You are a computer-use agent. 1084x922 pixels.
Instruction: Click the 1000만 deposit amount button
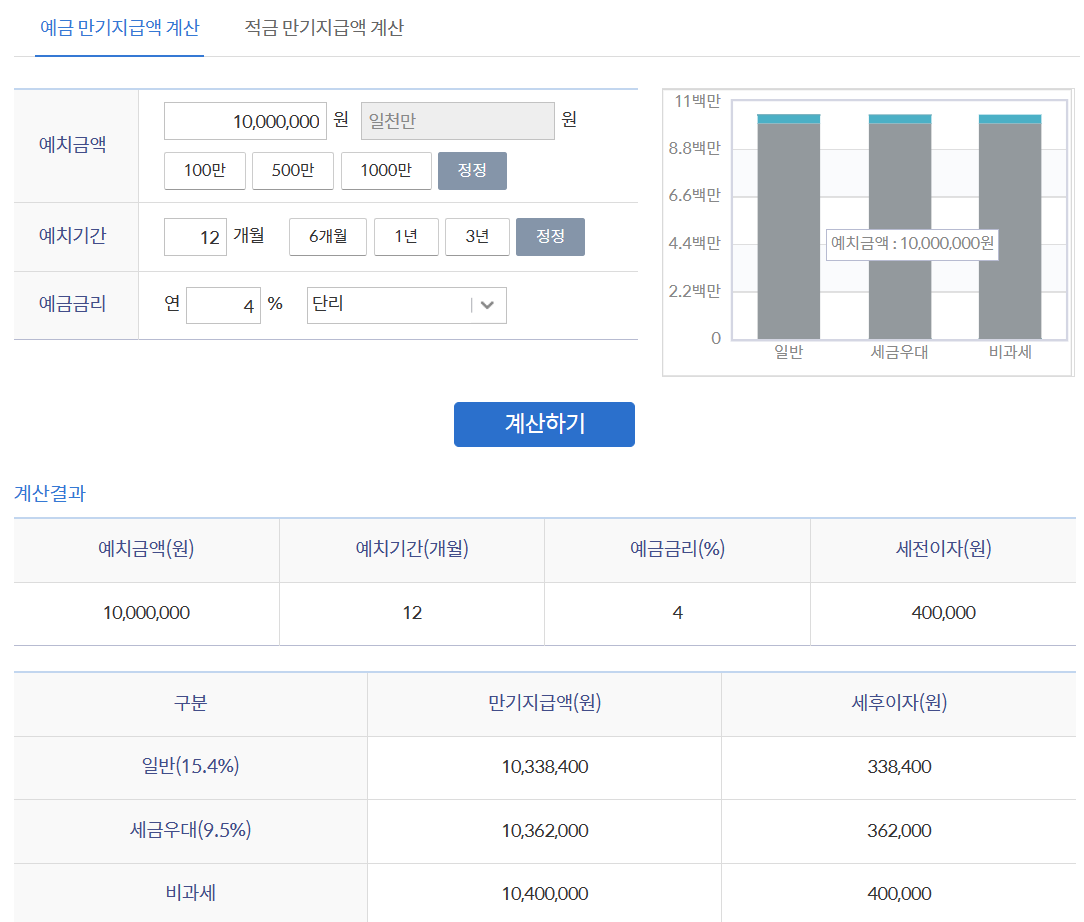click(x=386, y=170)
